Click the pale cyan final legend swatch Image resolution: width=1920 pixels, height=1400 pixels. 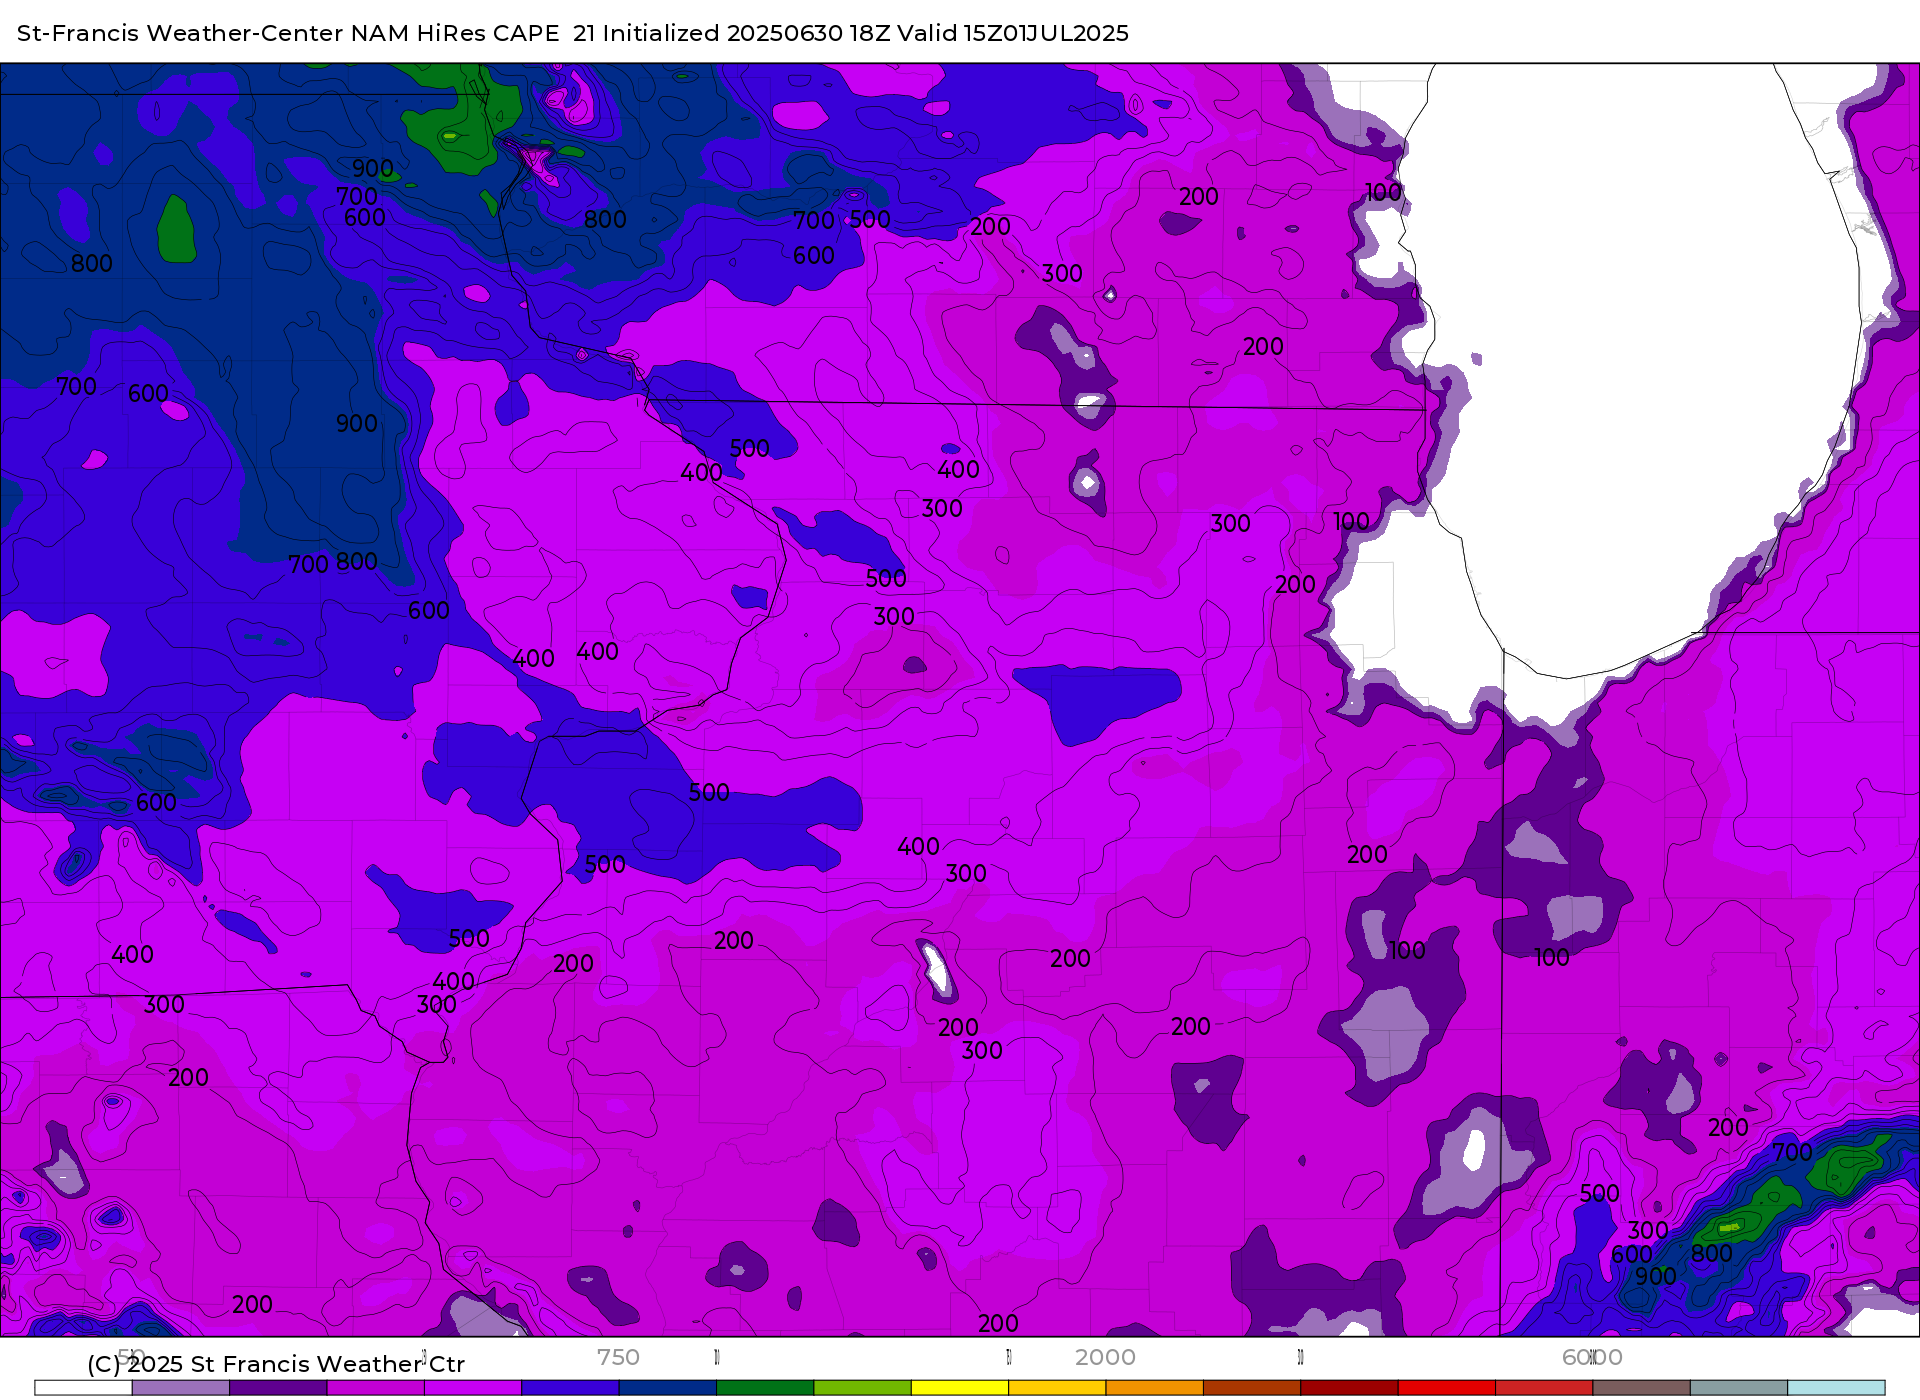[1836, 1387]
